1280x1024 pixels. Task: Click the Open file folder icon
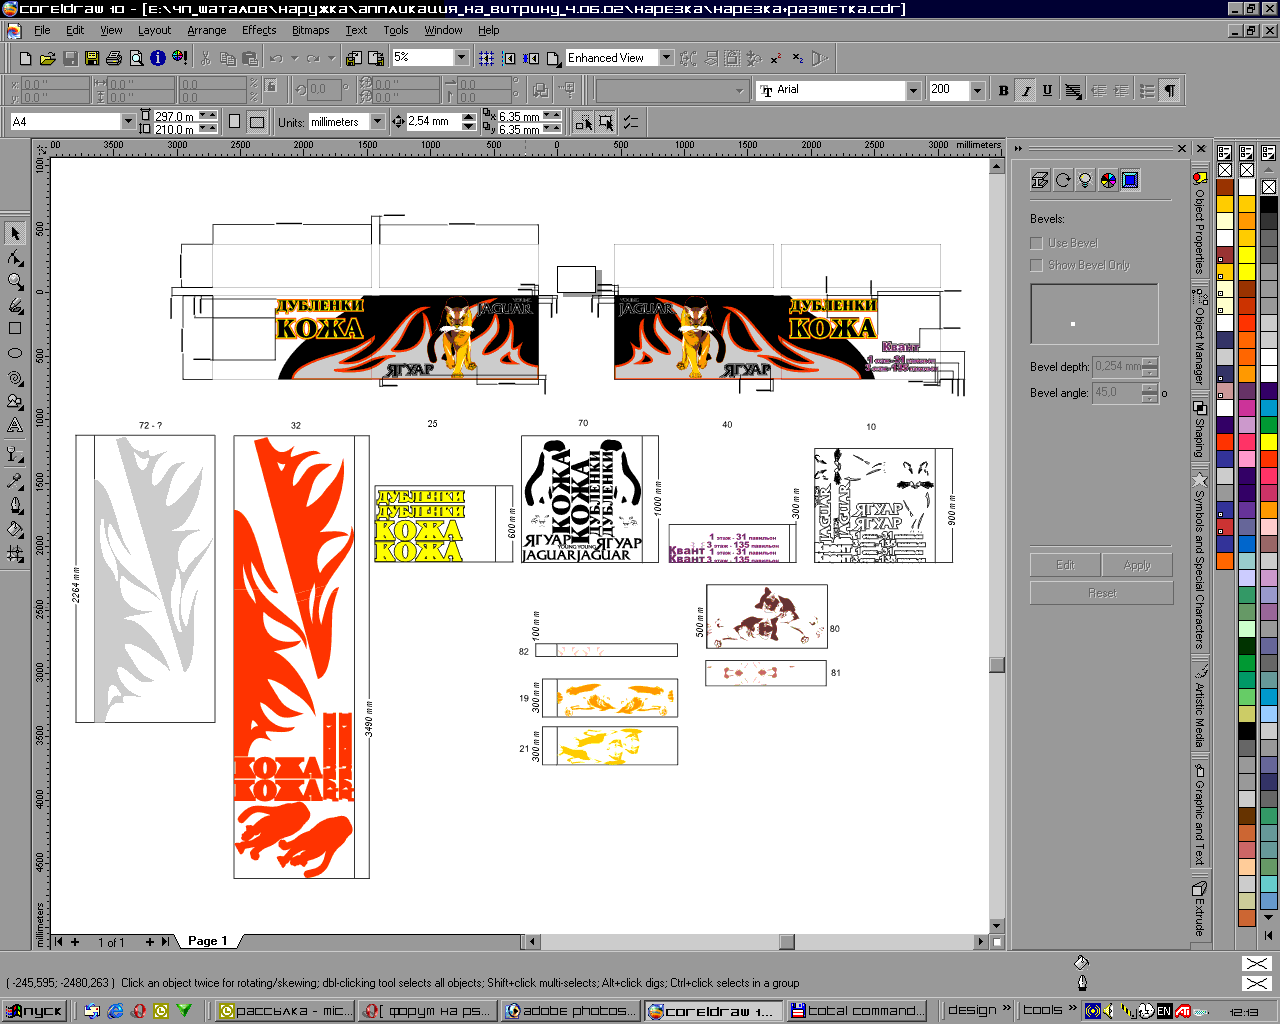pos(48,58)
